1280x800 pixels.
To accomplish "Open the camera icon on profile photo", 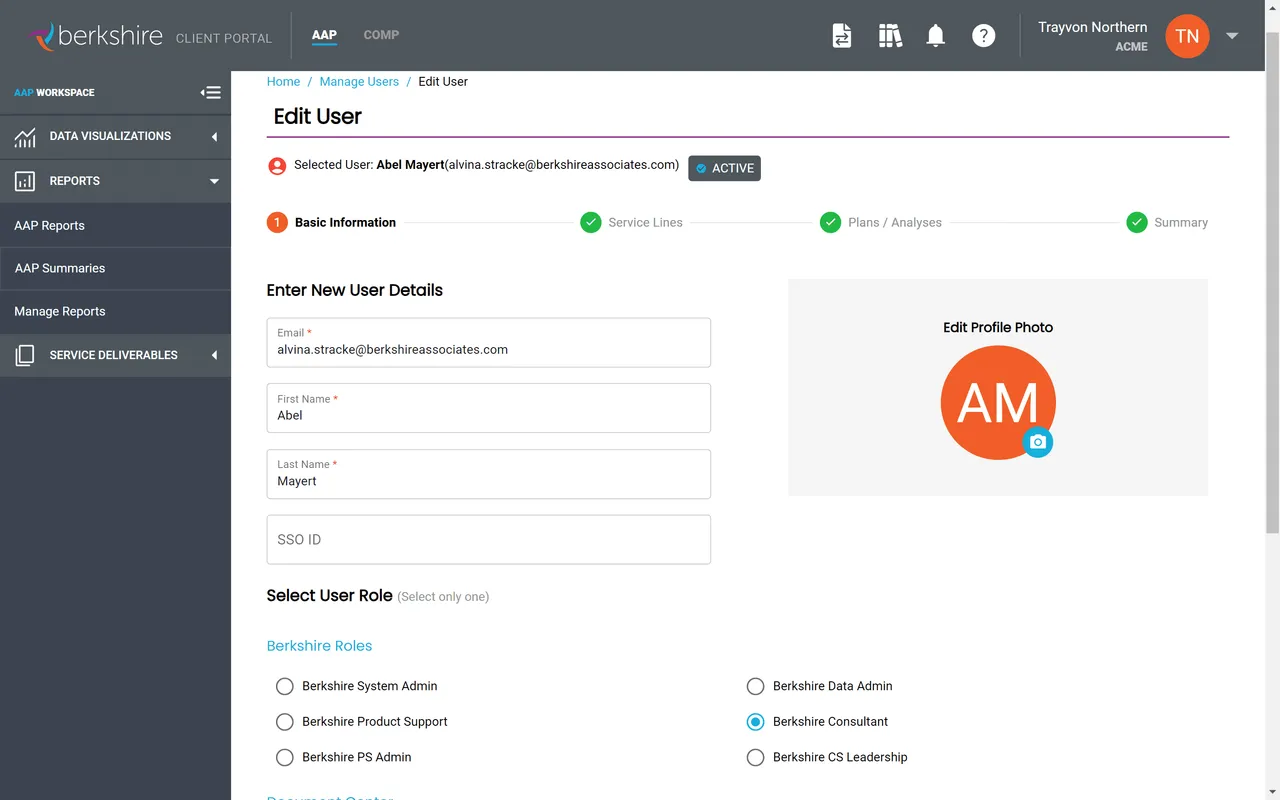I will click(1038, 442).
